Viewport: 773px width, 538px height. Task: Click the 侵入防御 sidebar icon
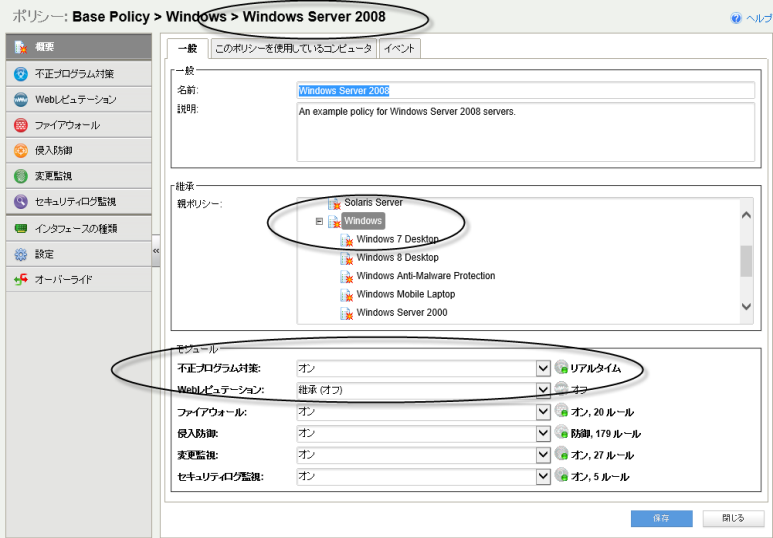point(20,151)
